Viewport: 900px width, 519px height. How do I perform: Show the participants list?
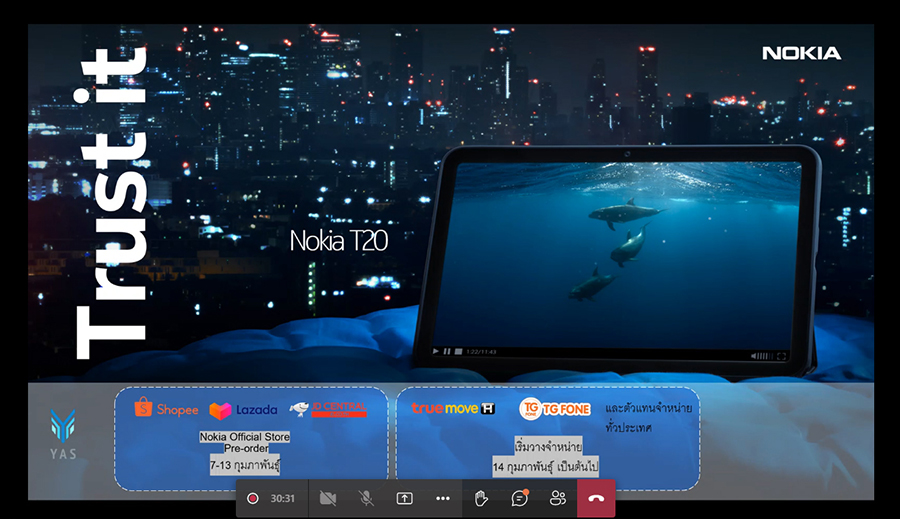click(558, 498)
